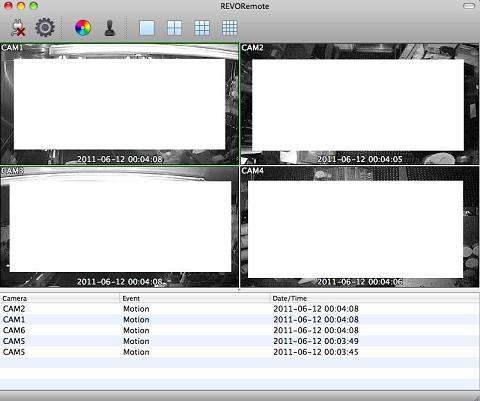Click the disconnect plug icon in toolbar
This screenshot has height=401, width=480.
point(18,28)
